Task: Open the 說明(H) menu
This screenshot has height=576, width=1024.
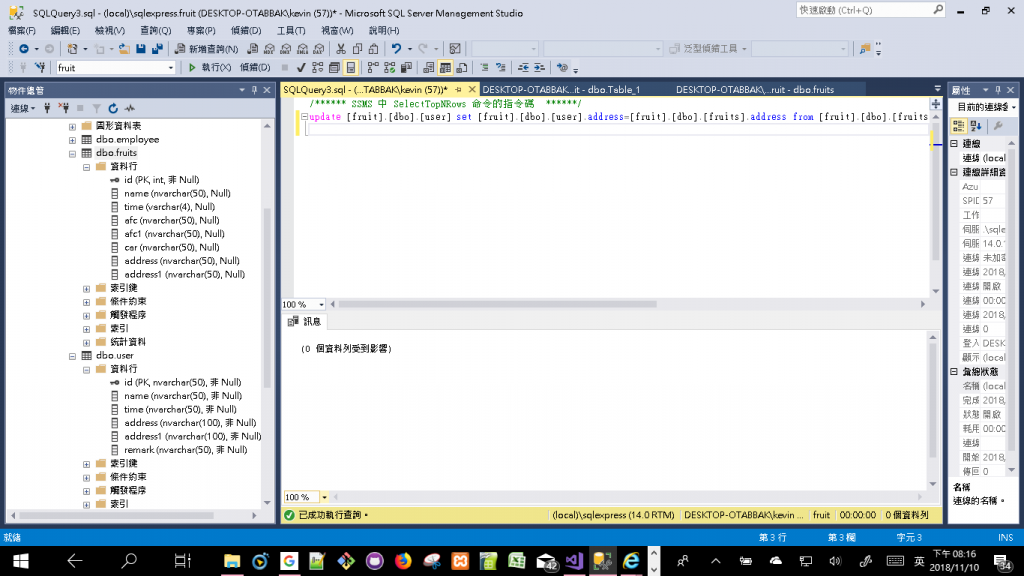Action: (384, 31)
